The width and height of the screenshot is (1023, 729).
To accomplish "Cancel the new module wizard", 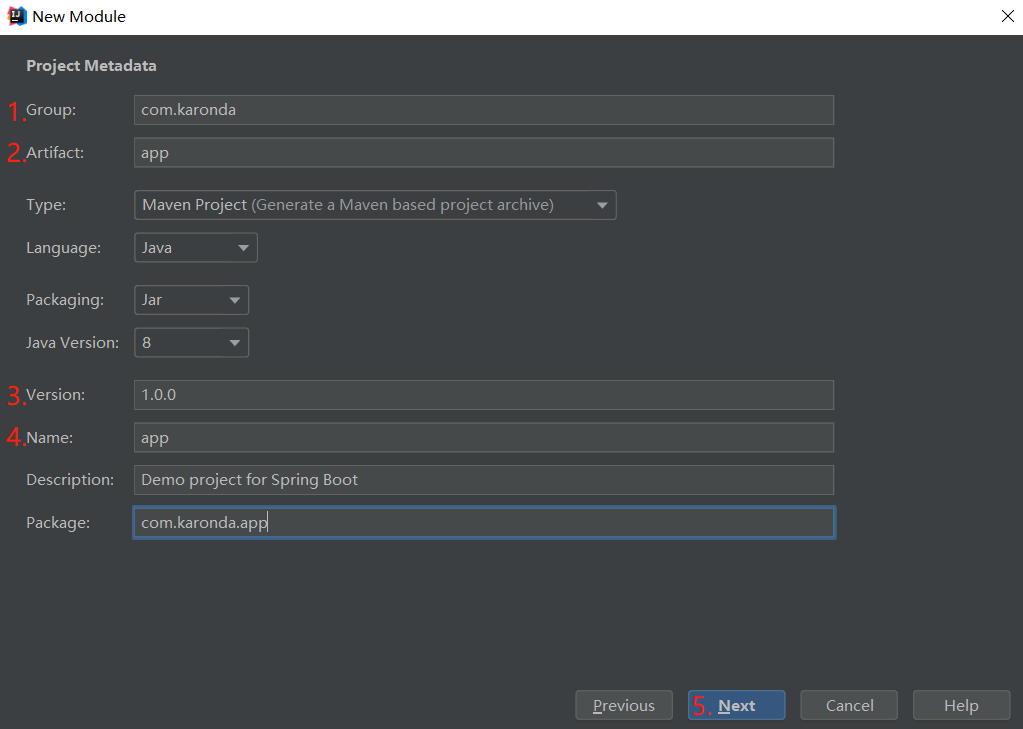I will click(849, 706).
